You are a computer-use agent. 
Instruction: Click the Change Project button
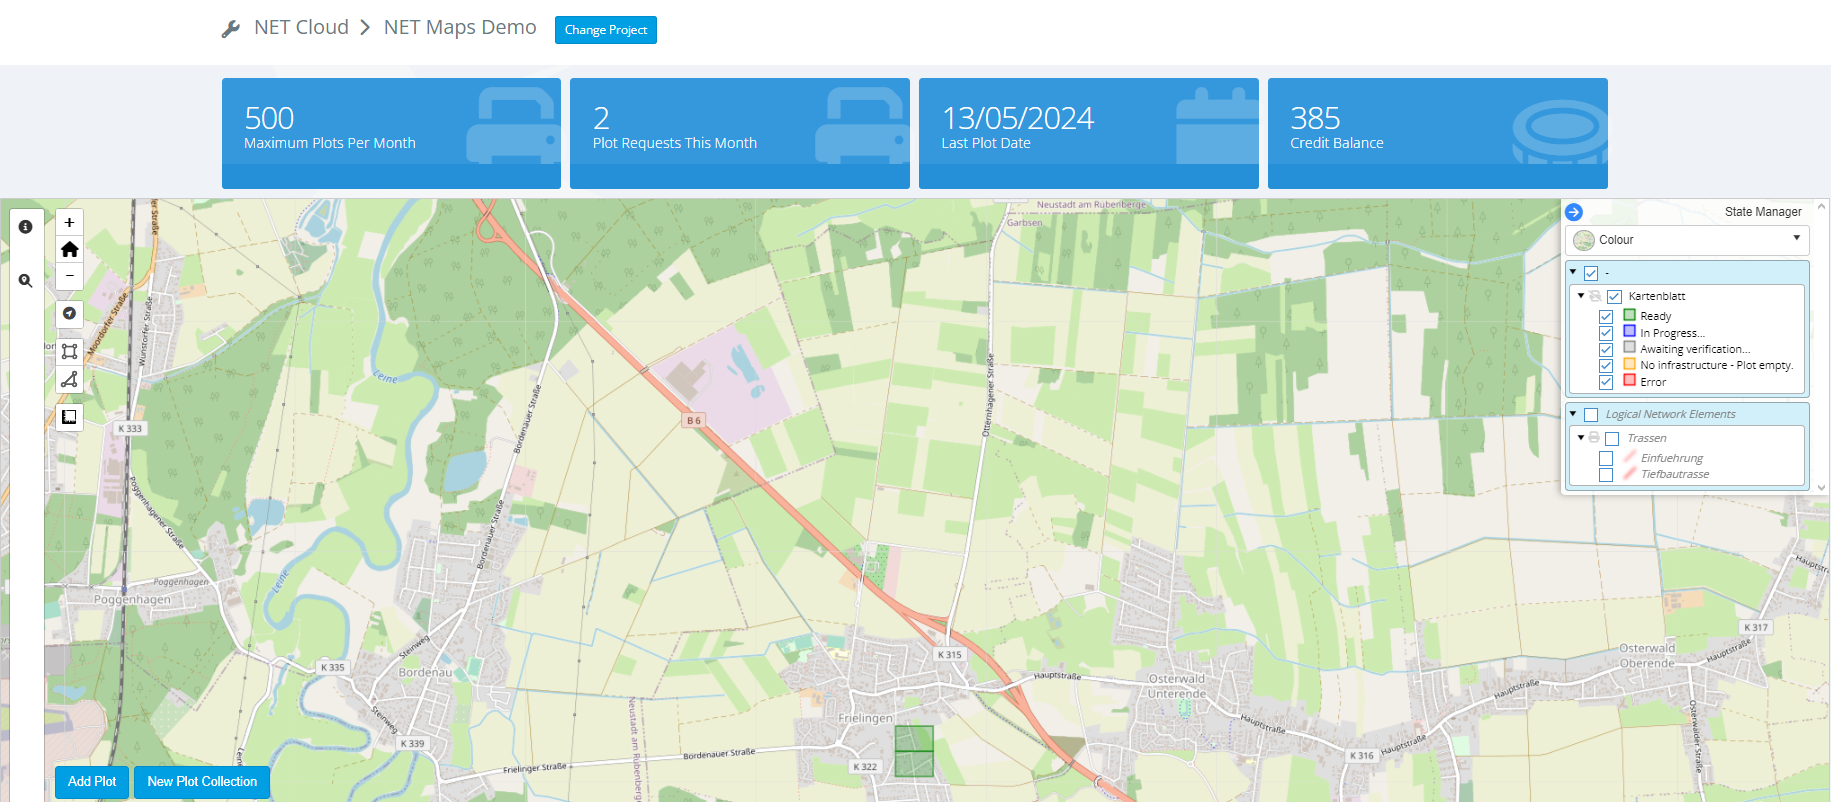click(x=605, y=30)
